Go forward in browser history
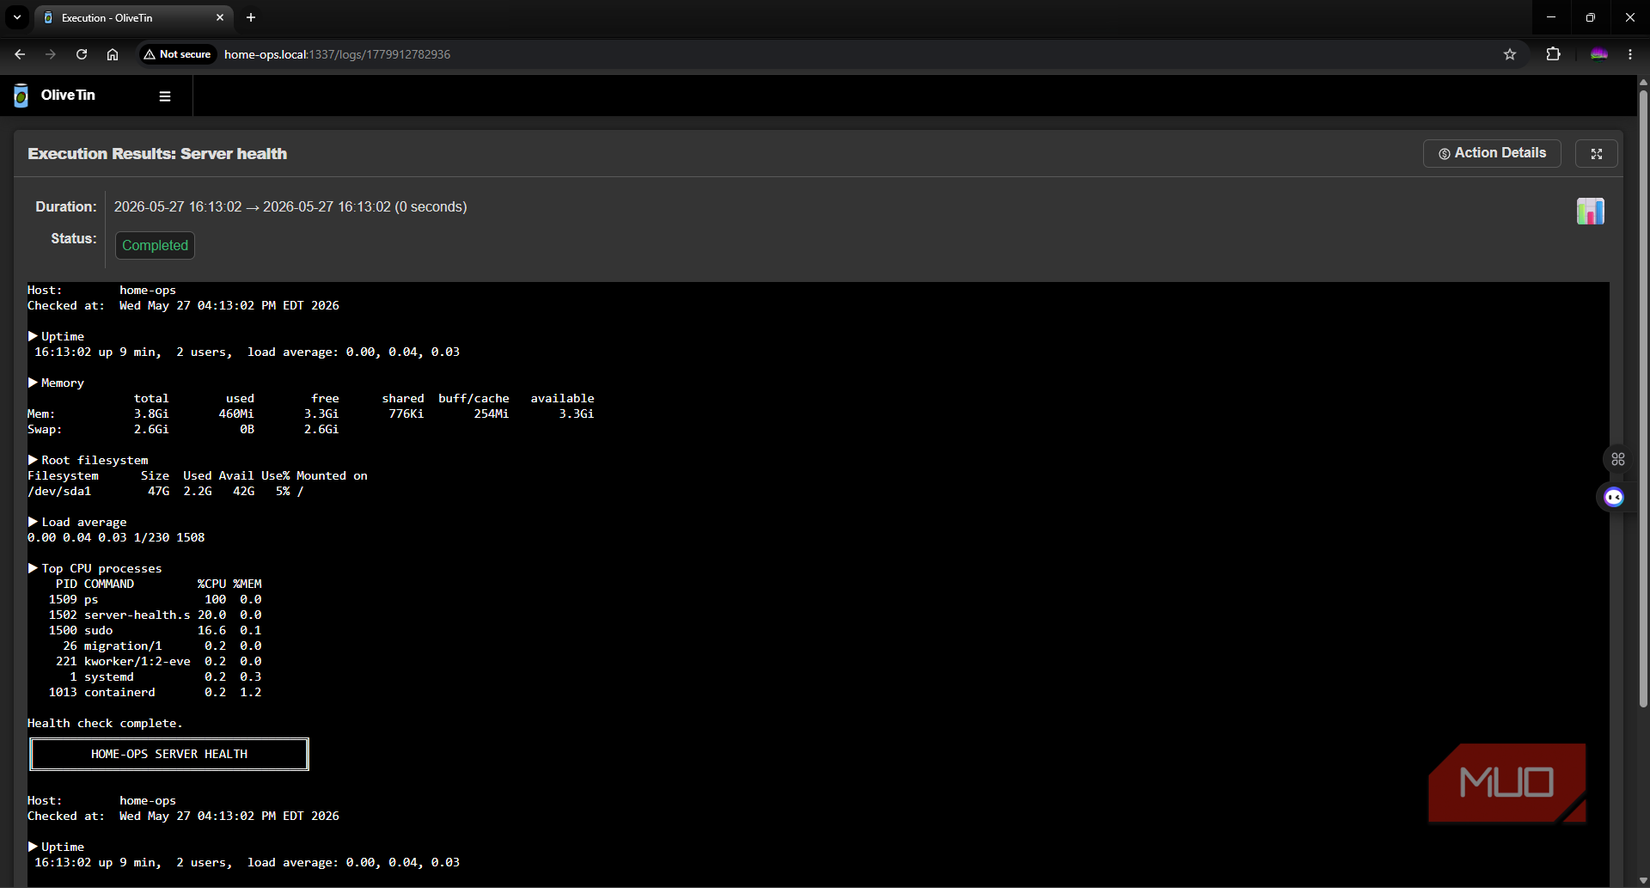Viewport: 1650px width, 888px height. [x=50, y=54]
